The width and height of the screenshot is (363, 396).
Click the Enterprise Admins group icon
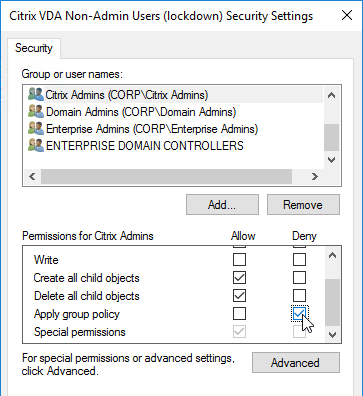tap(36, 129)
